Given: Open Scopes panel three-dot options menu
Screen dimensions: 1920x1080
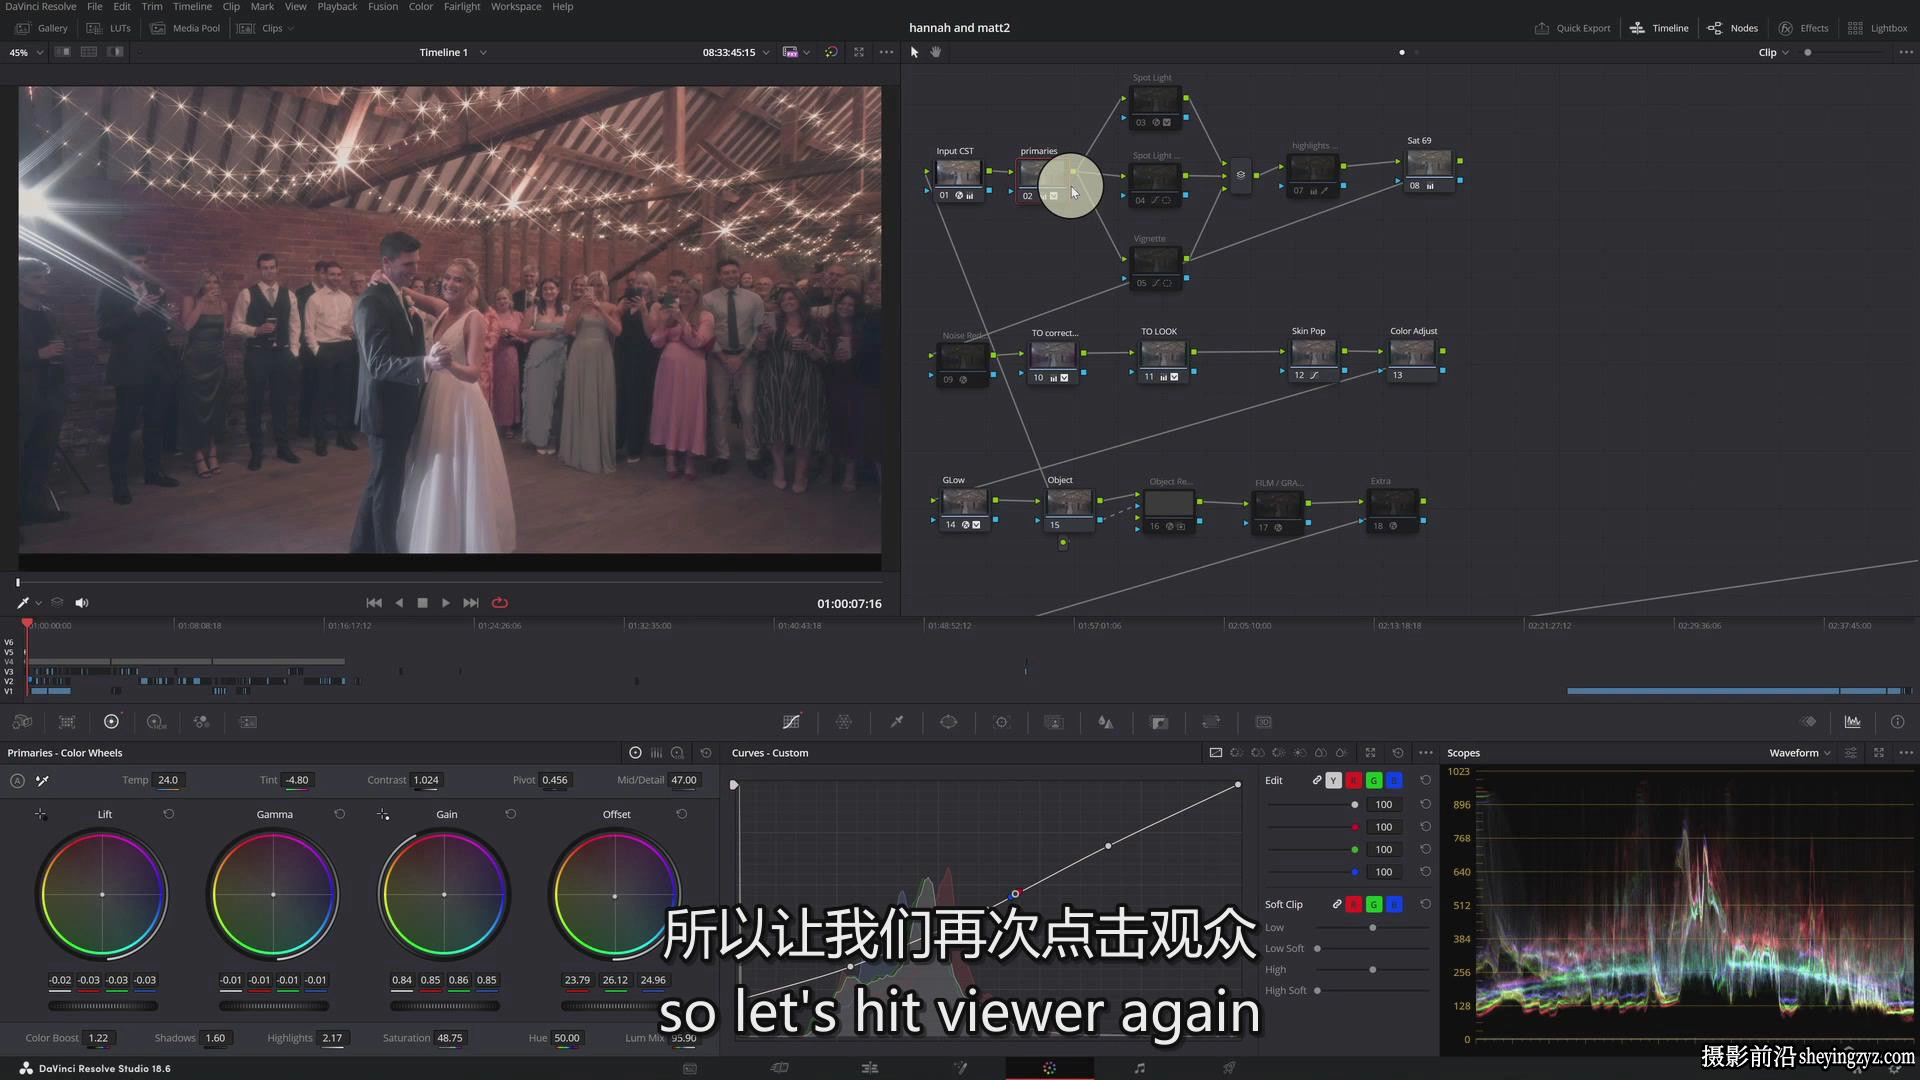Looking at the screenshot, I should [x=1906, y=753].
